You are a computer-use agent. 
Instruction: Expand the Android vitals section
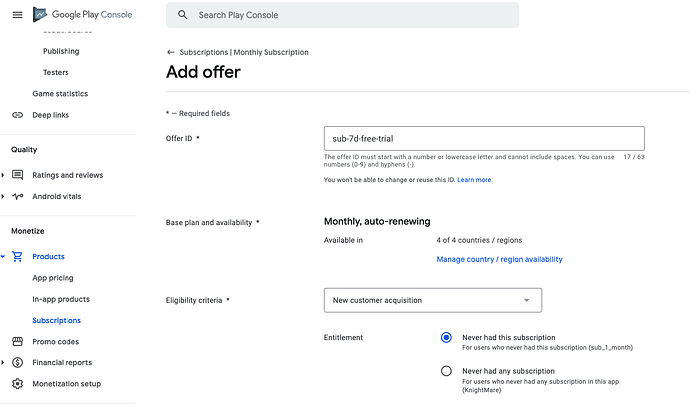coord(3,196)
